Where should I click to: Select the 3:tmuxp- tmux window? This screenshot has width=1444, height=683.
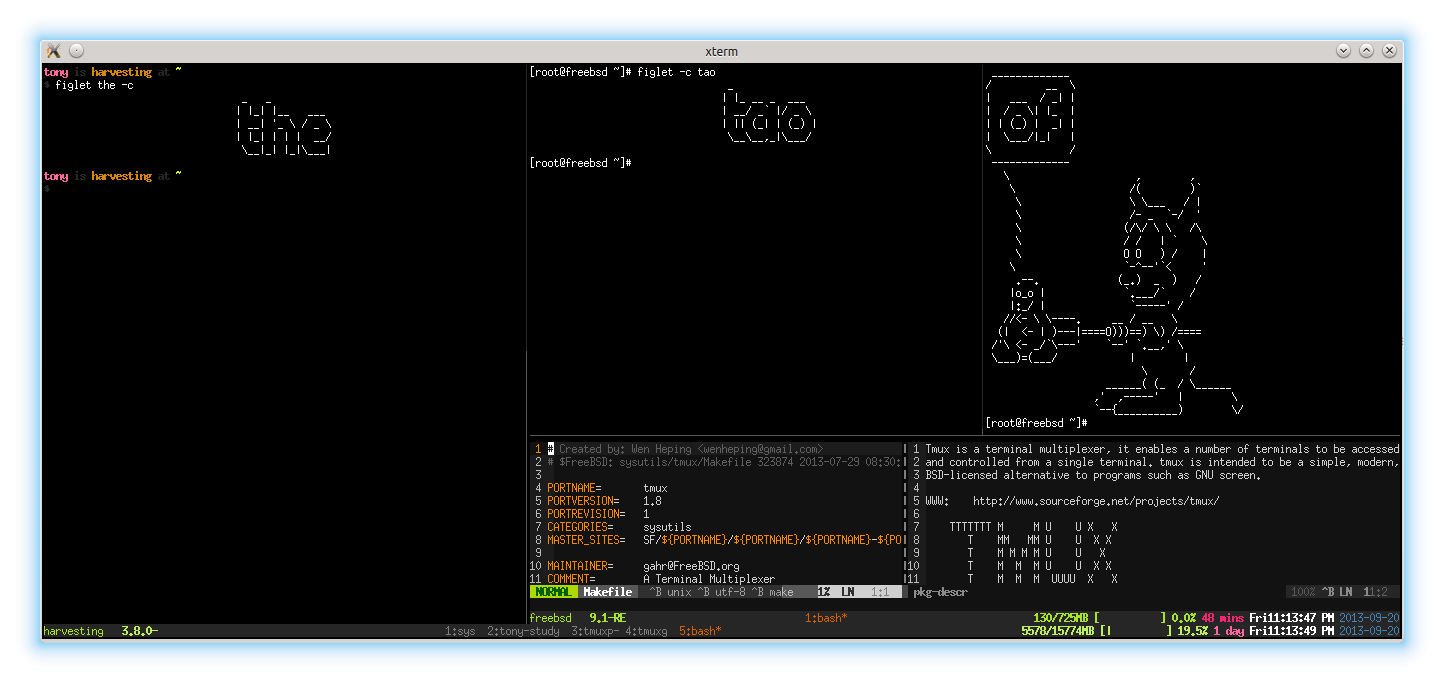(x=594, y=631)
